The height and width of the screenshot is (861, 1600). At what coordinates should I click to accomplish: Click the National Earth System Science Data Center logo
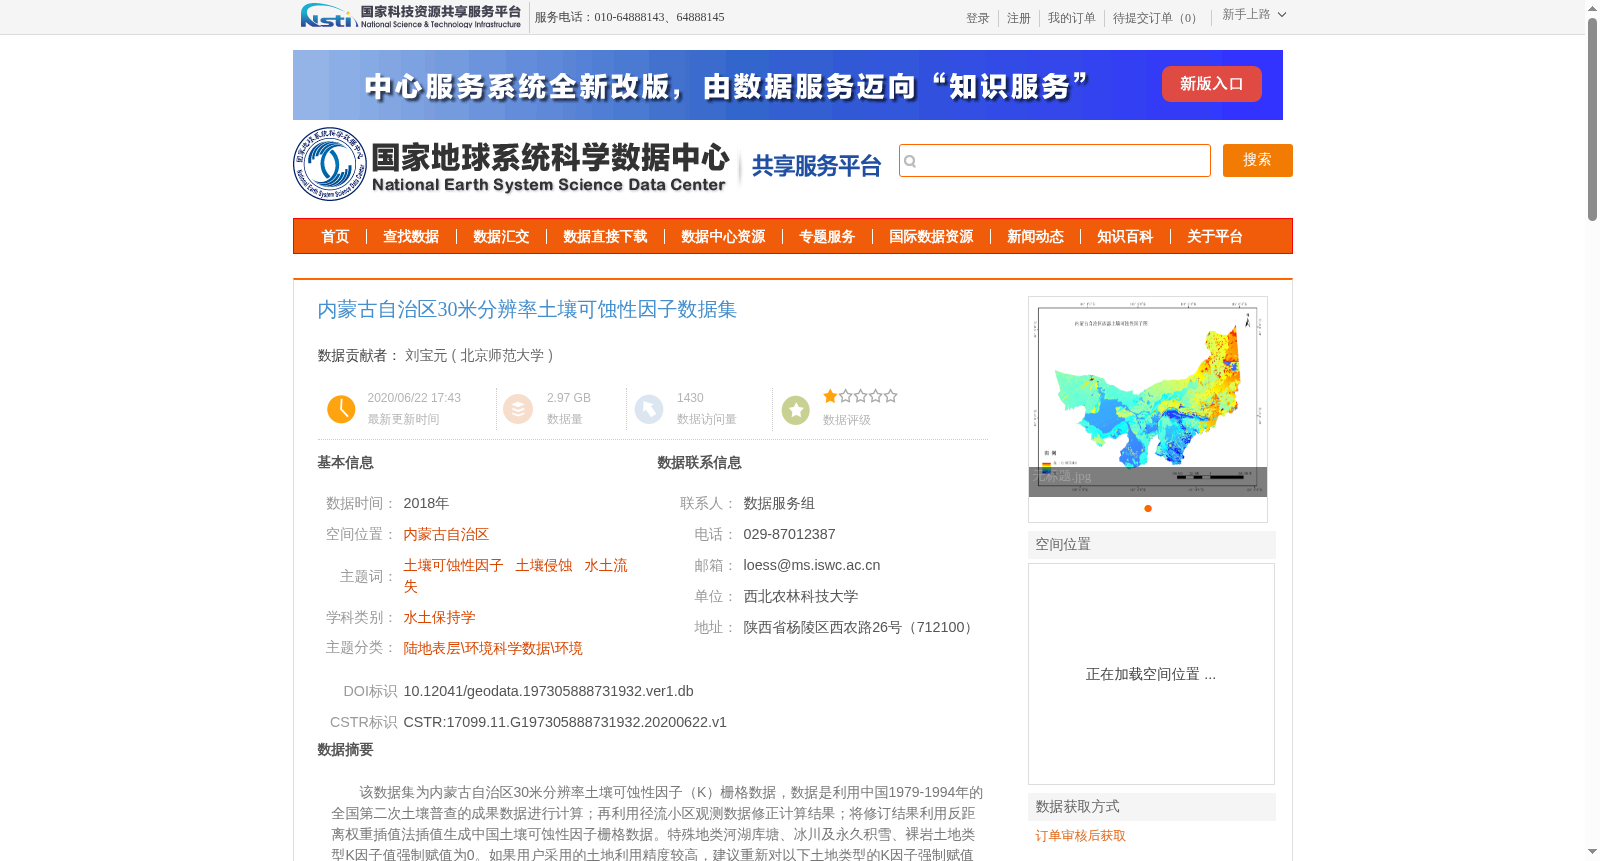point(511,164)
